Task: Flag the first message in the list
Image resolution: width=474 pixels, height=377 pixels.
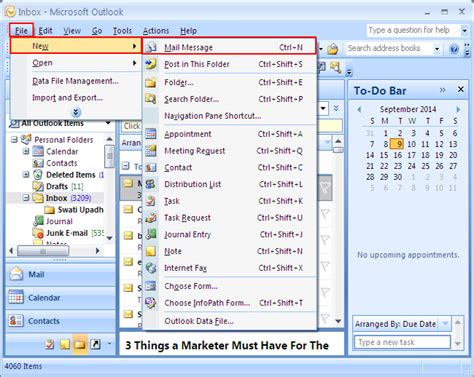Action: point(325,188)
